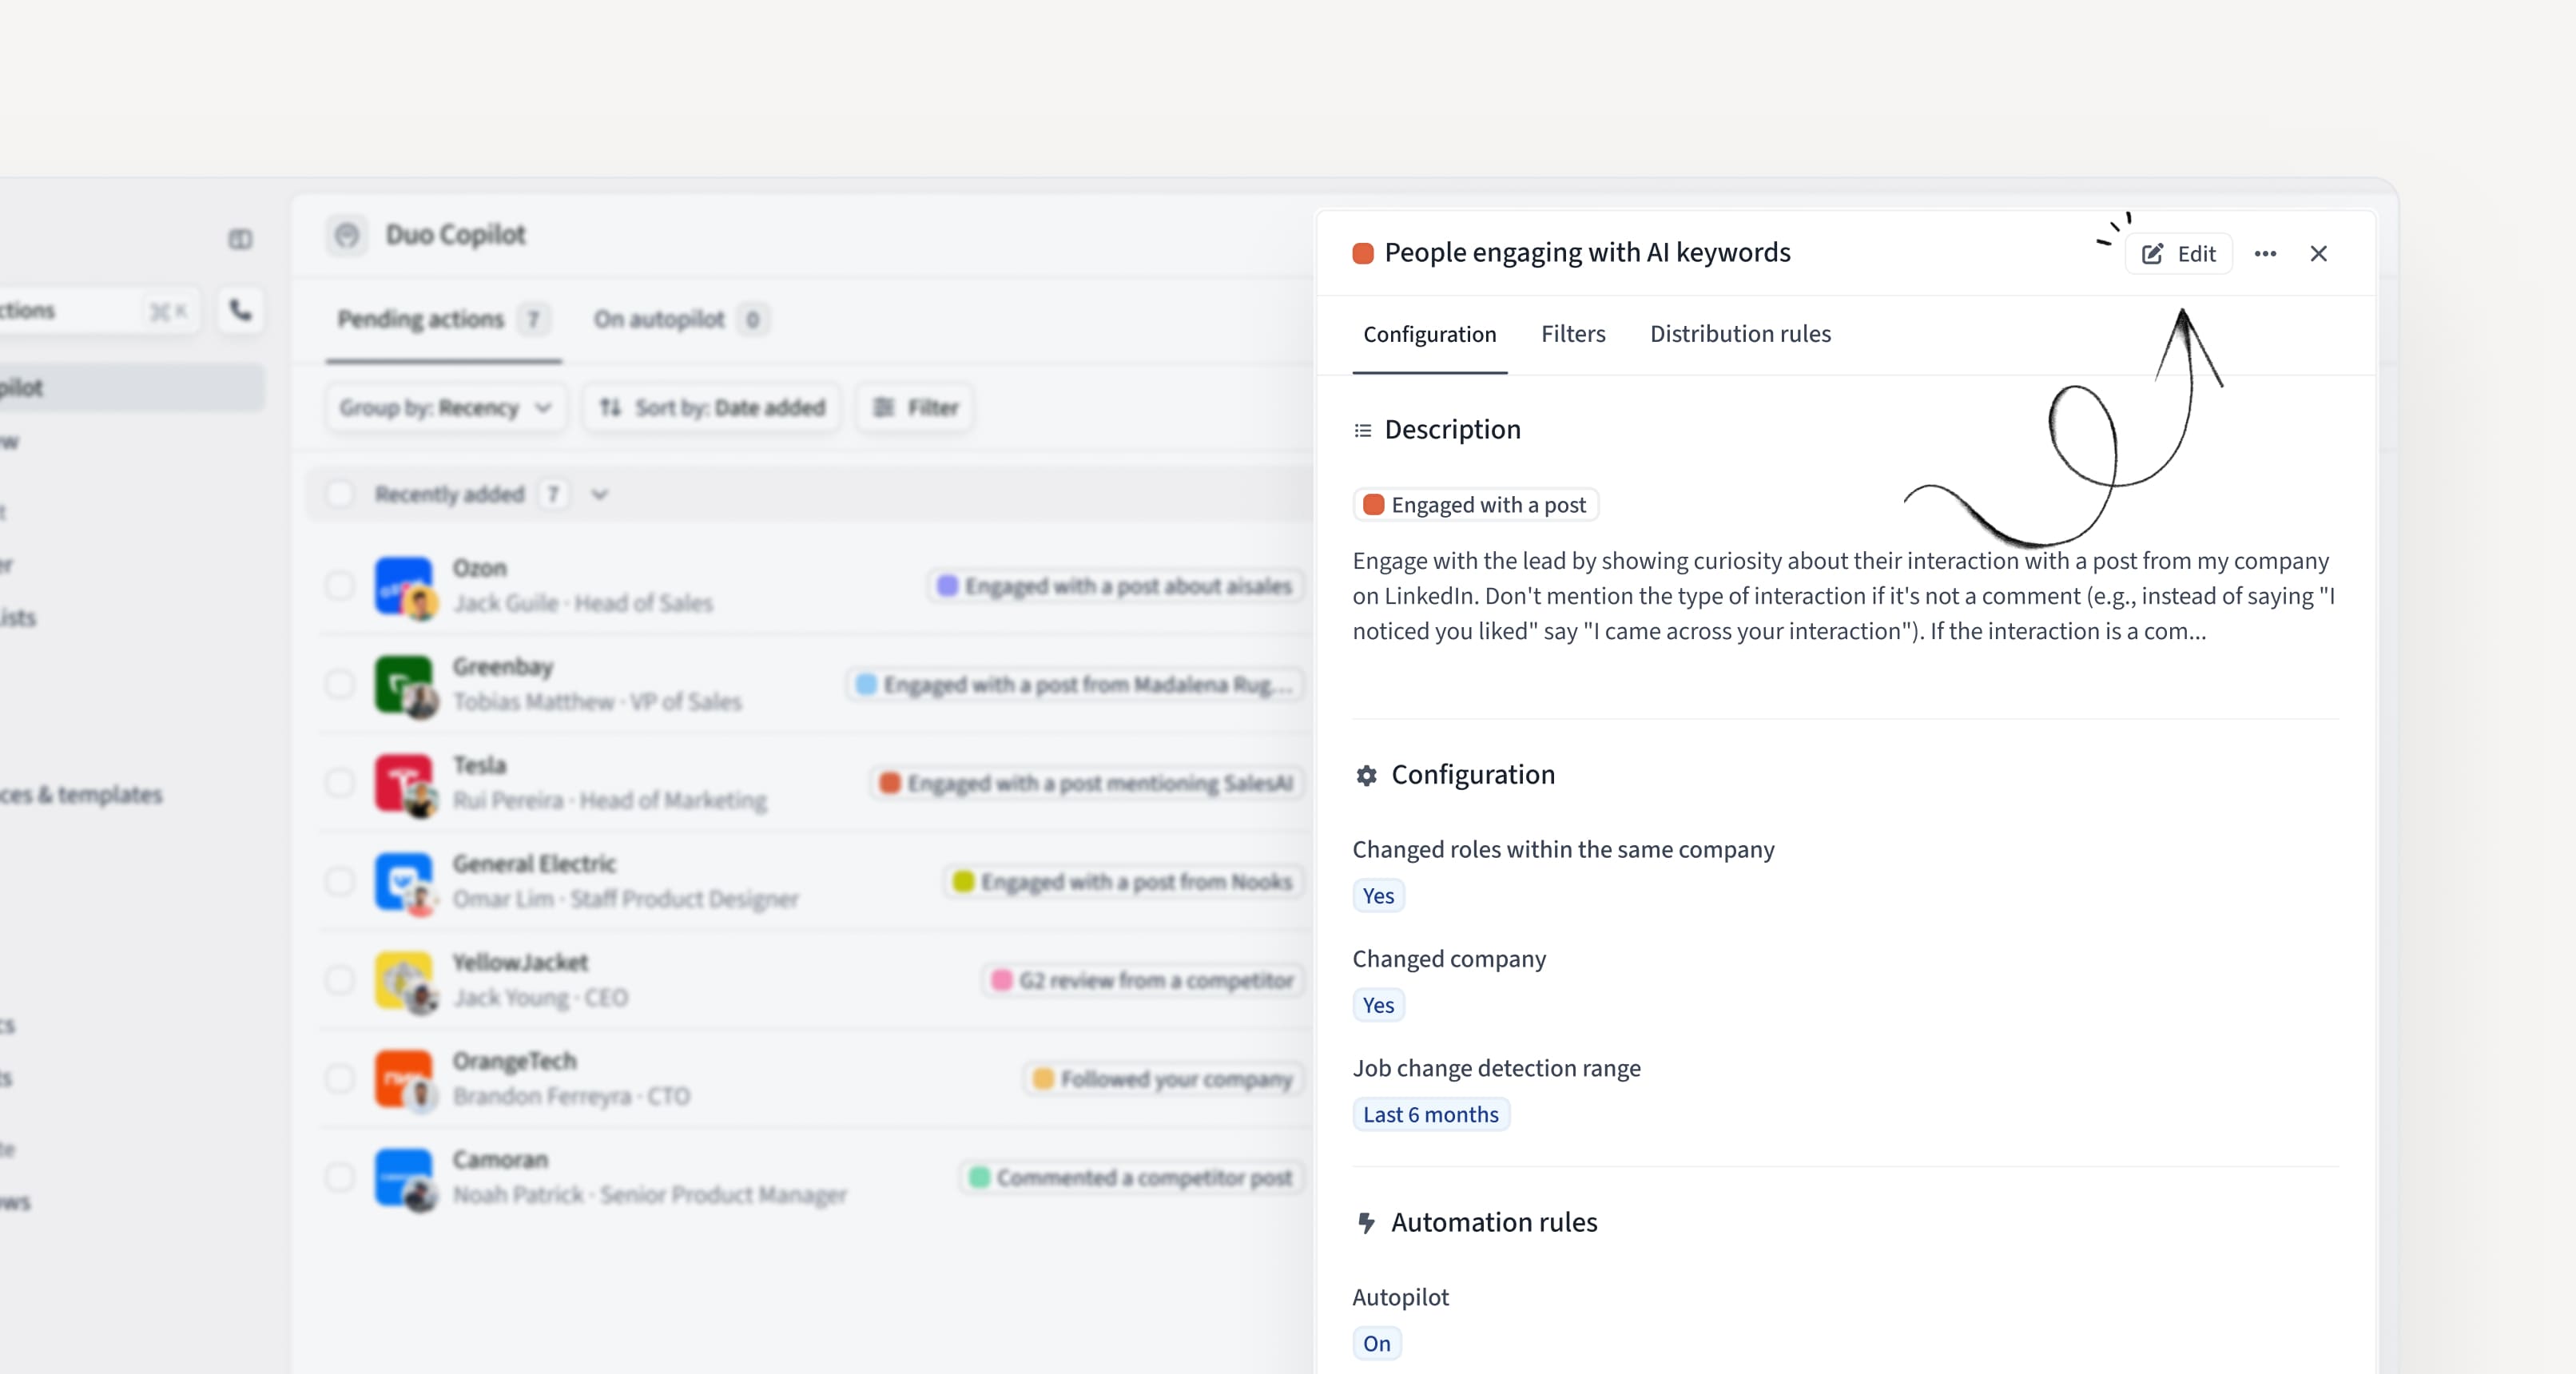Click the Duo Copilot header icon
2576x1374 pixels.
pyautogui.click(x=347, y=235)
